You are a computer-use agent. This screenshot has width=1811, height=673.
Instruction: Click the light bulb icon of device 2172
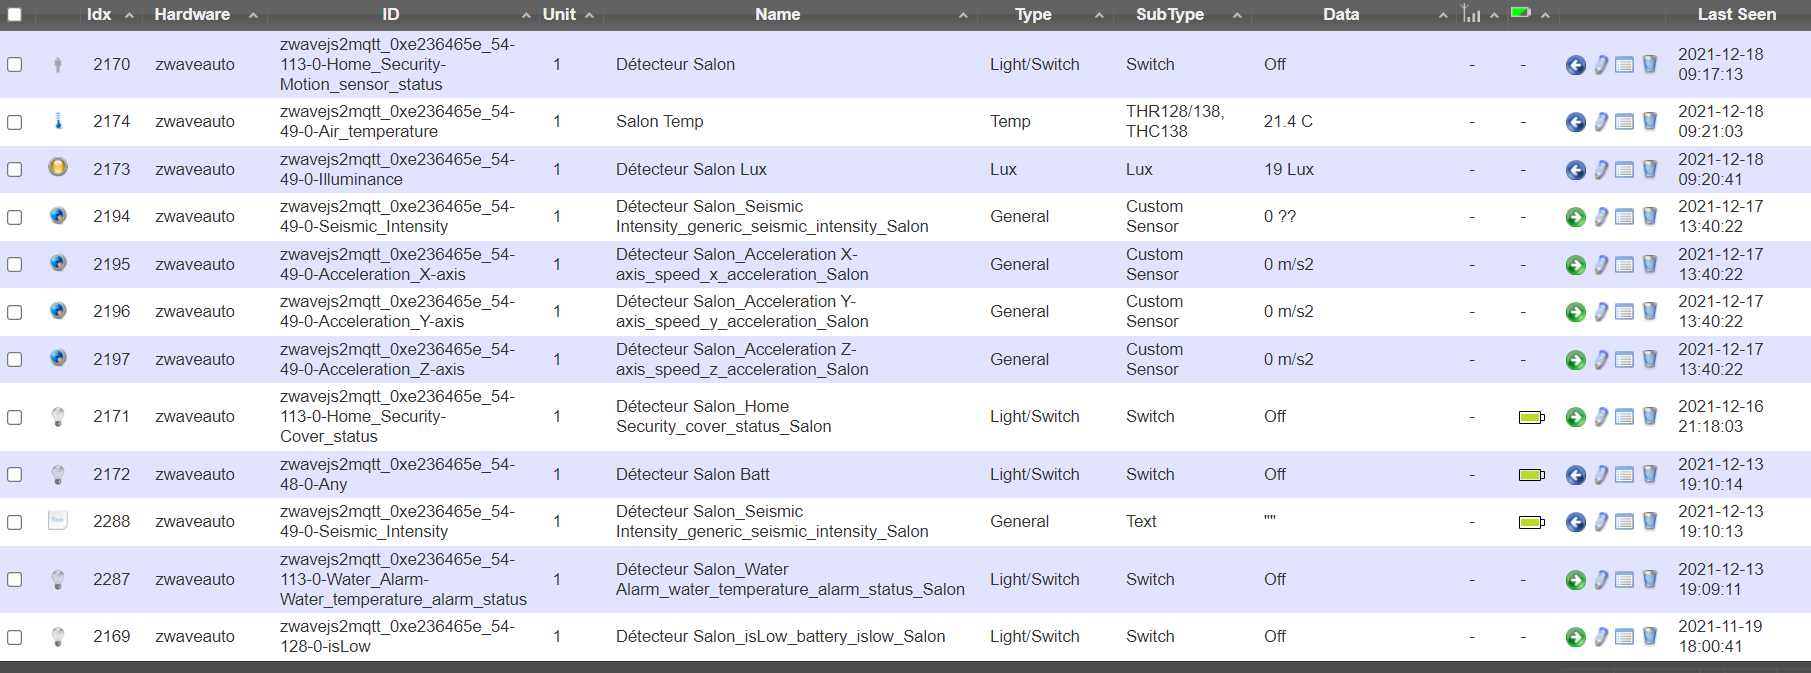click(58, 474)
